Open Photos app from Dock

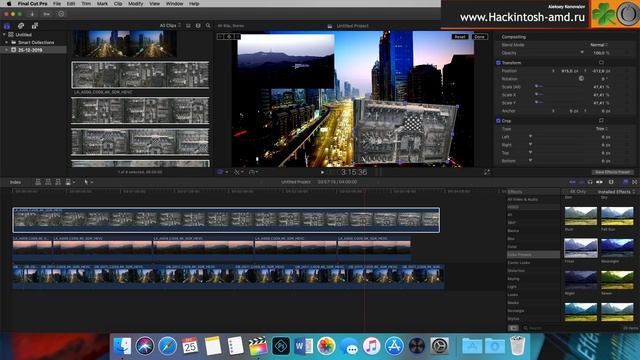[326, 346]
